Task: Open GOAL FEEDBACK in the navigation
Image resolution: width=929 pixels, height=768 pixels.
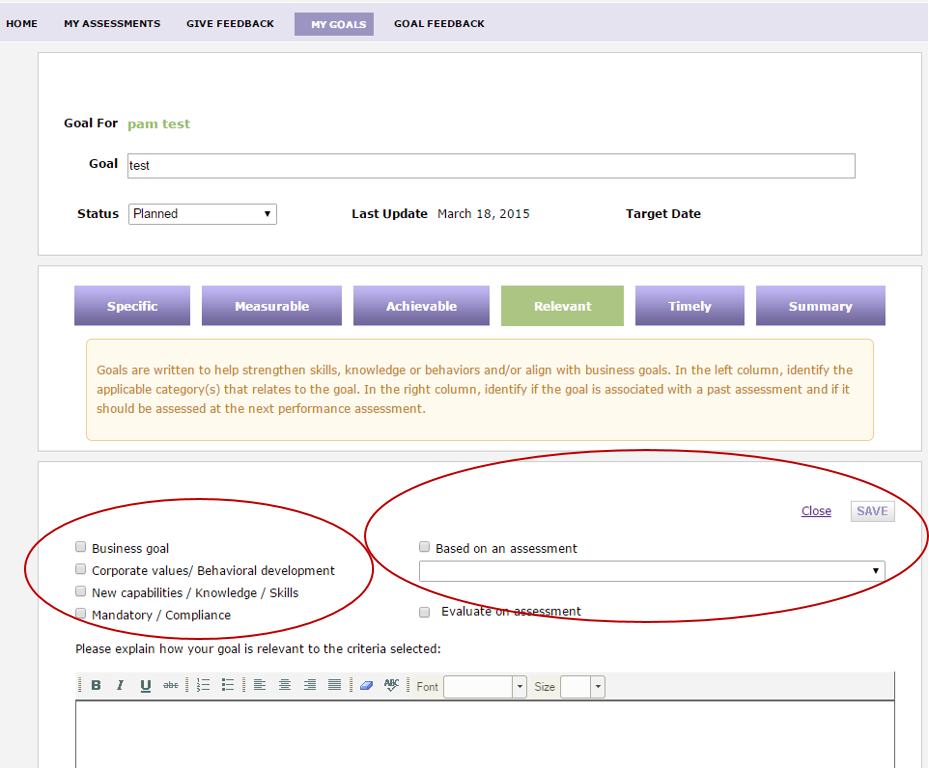Action: coord(439,24)
